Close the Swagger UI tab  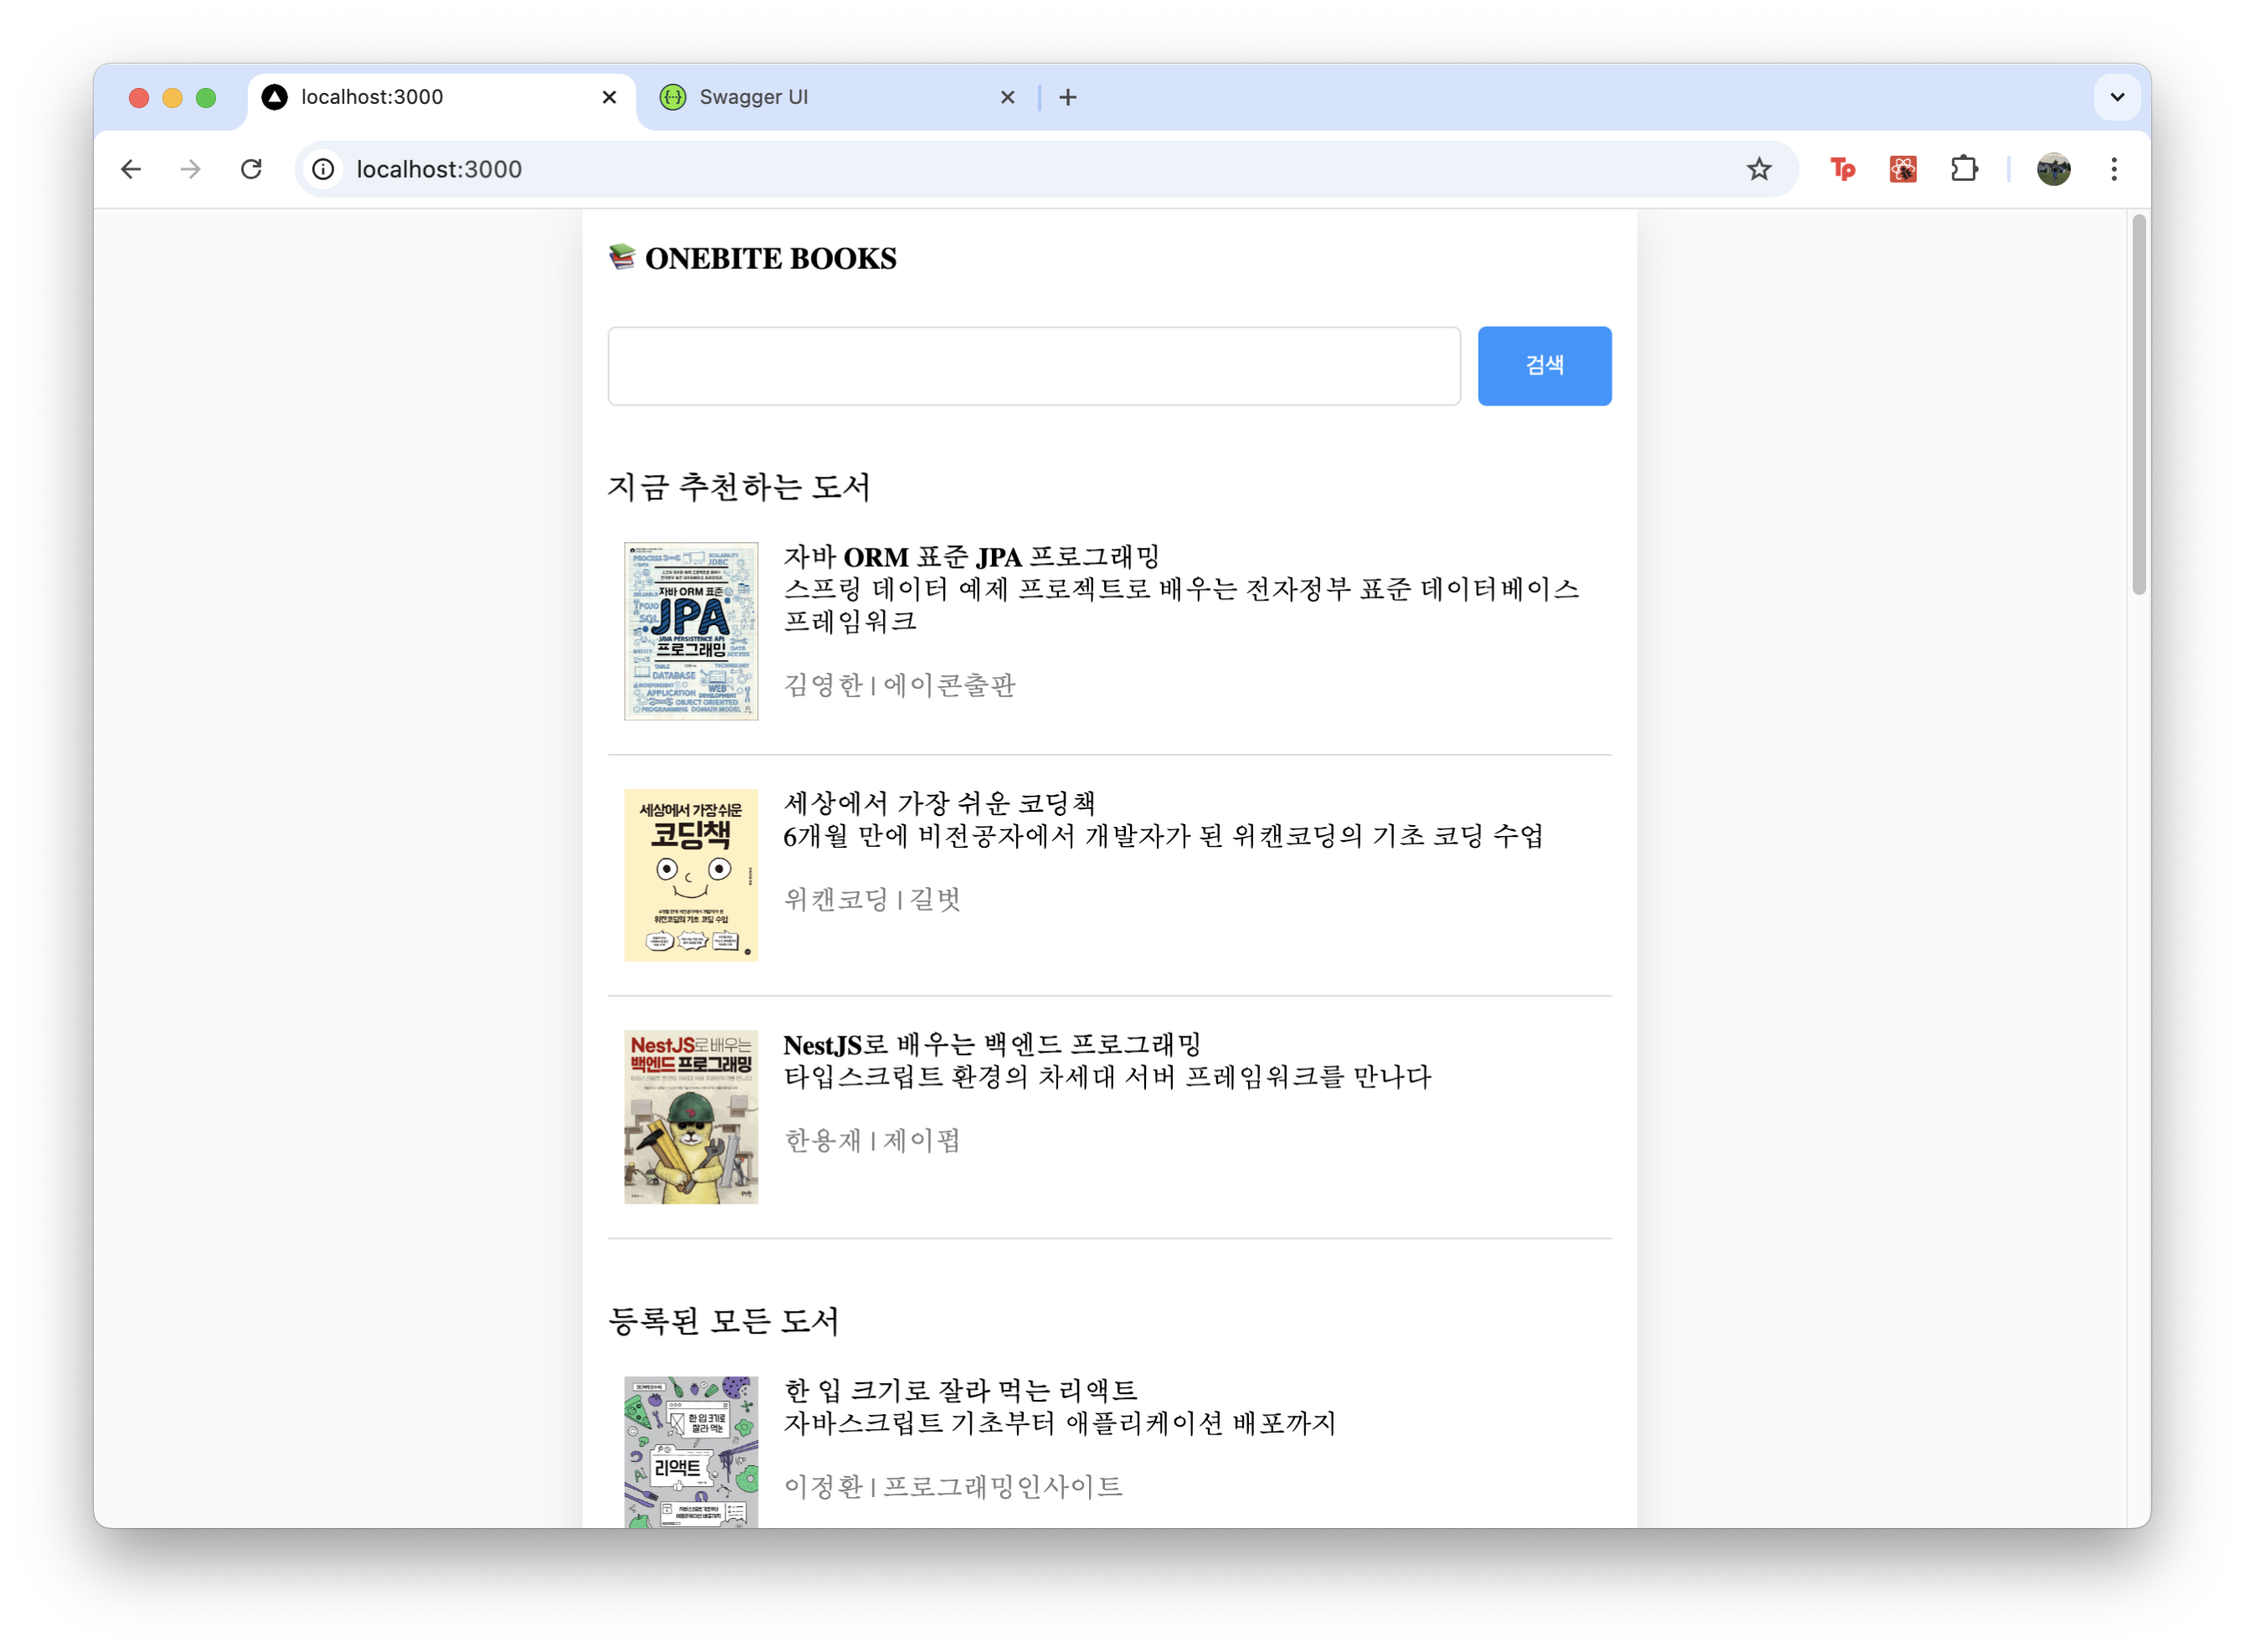tap(1008, 97)
